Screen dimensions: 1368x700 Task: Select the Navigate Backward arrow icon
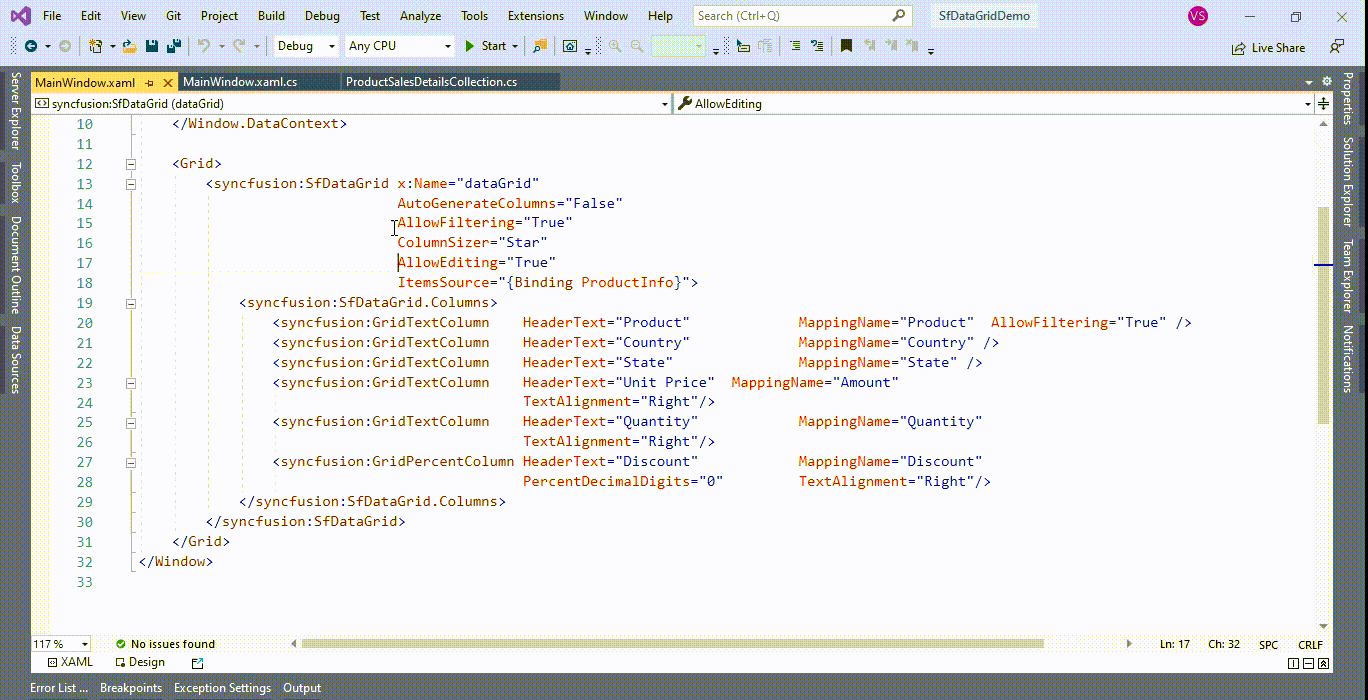(33, 46)
